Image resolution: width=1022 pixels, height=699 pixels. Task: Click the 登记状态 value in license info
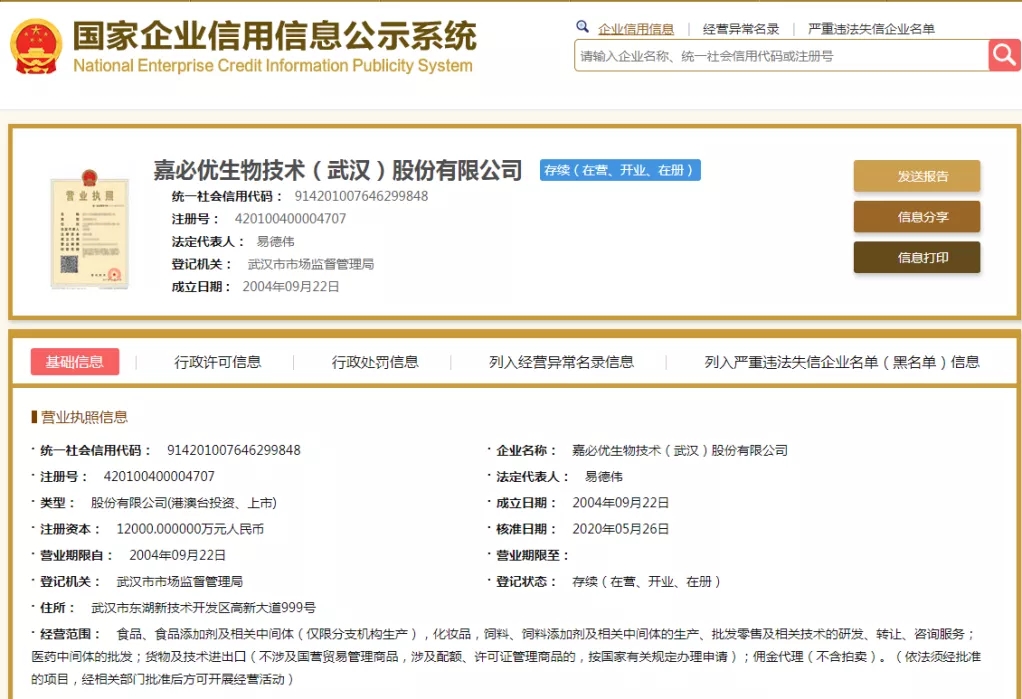[646, 581]
